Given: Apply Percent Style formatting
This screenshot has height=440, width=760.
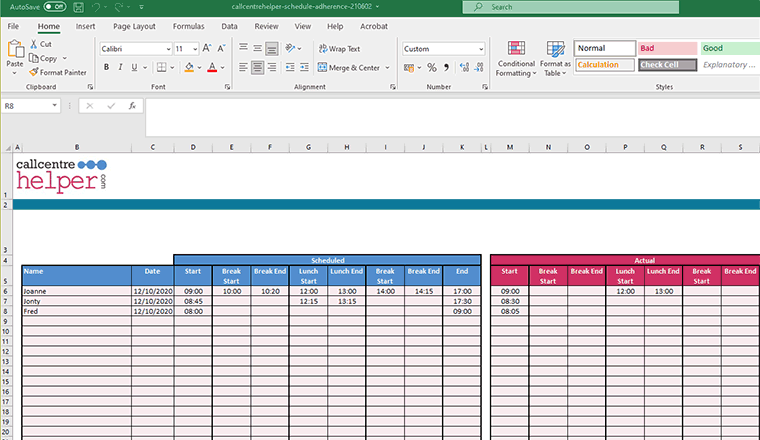Looking at the screenshot, I should pos(431,68).
